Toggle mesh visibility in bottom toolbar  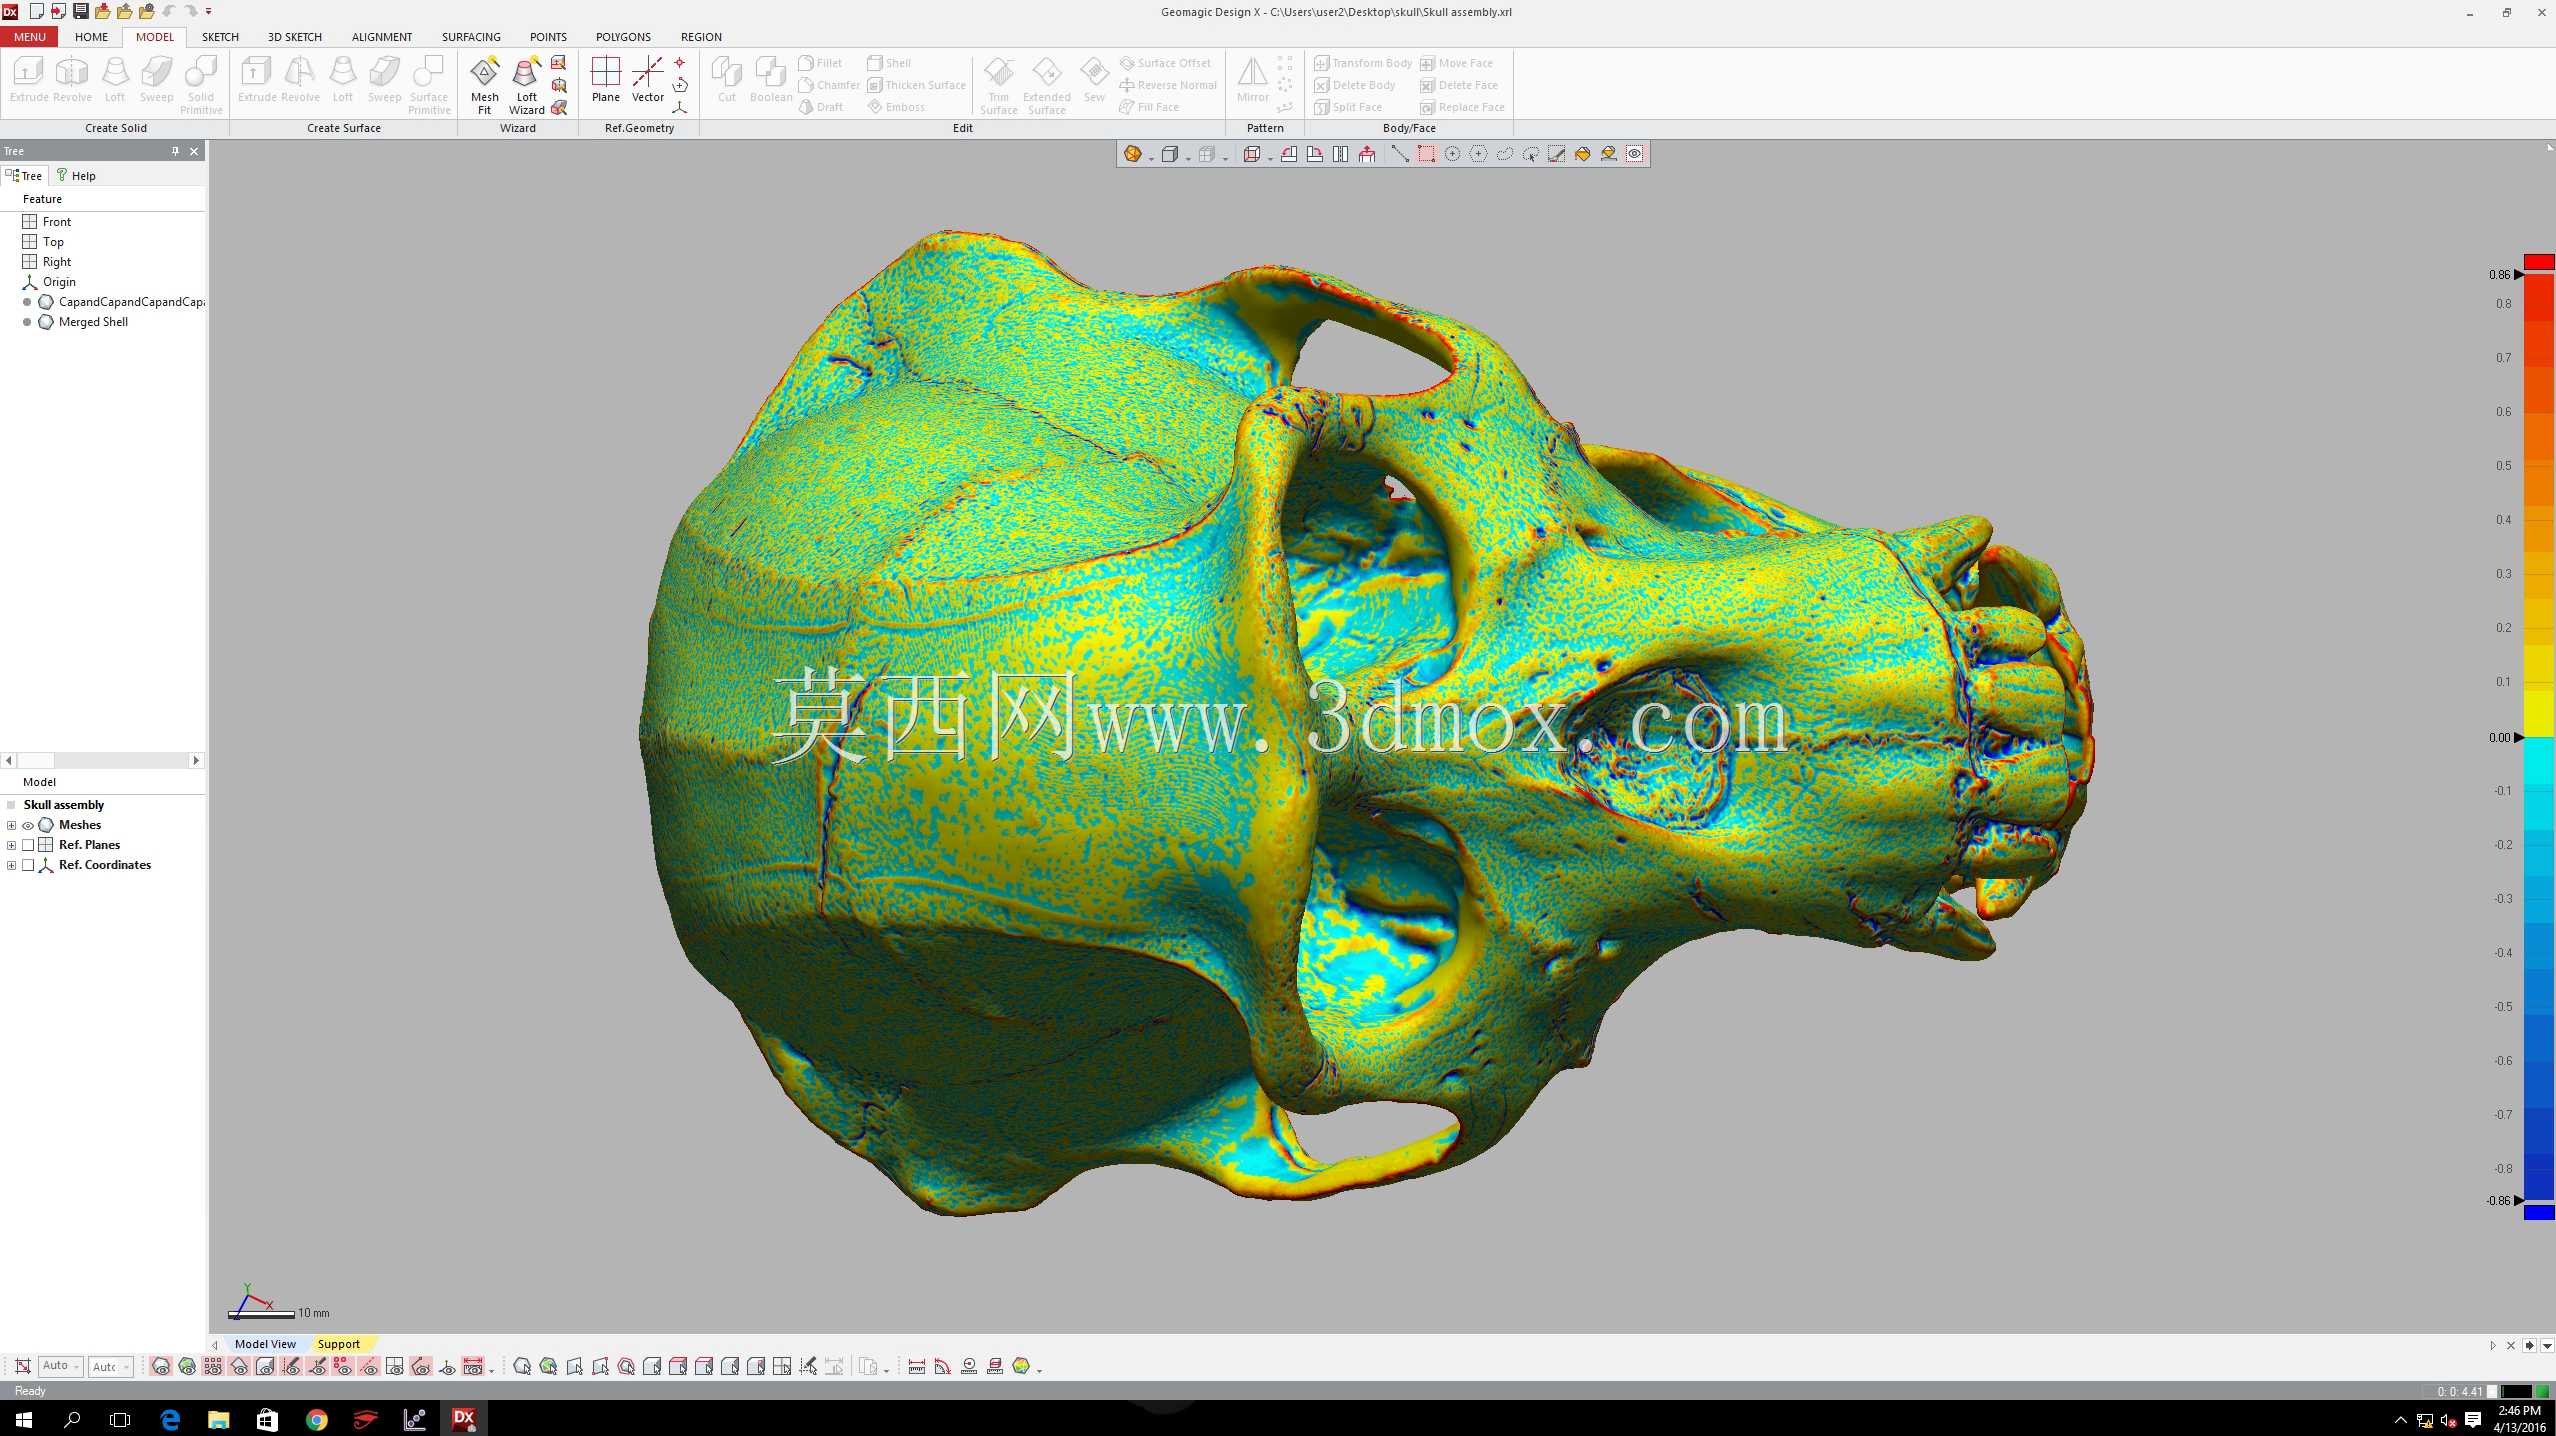click(x=160, y=1366)
